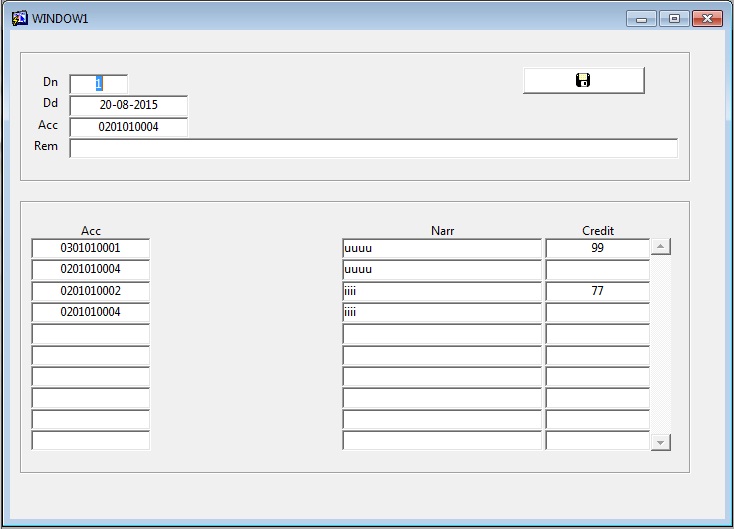Click the Dn field containing 1
Screen dimensions: 734x529
pyautogui.click(x=98, y=84)
